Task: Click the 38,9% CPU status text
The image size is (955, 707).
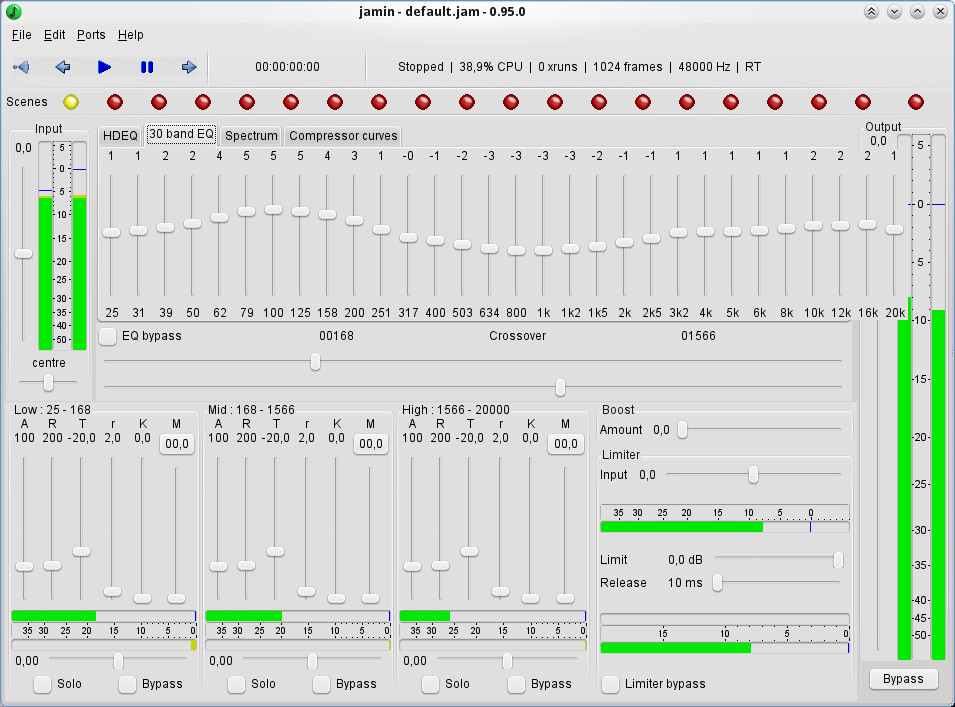Action: coord(491,67)
